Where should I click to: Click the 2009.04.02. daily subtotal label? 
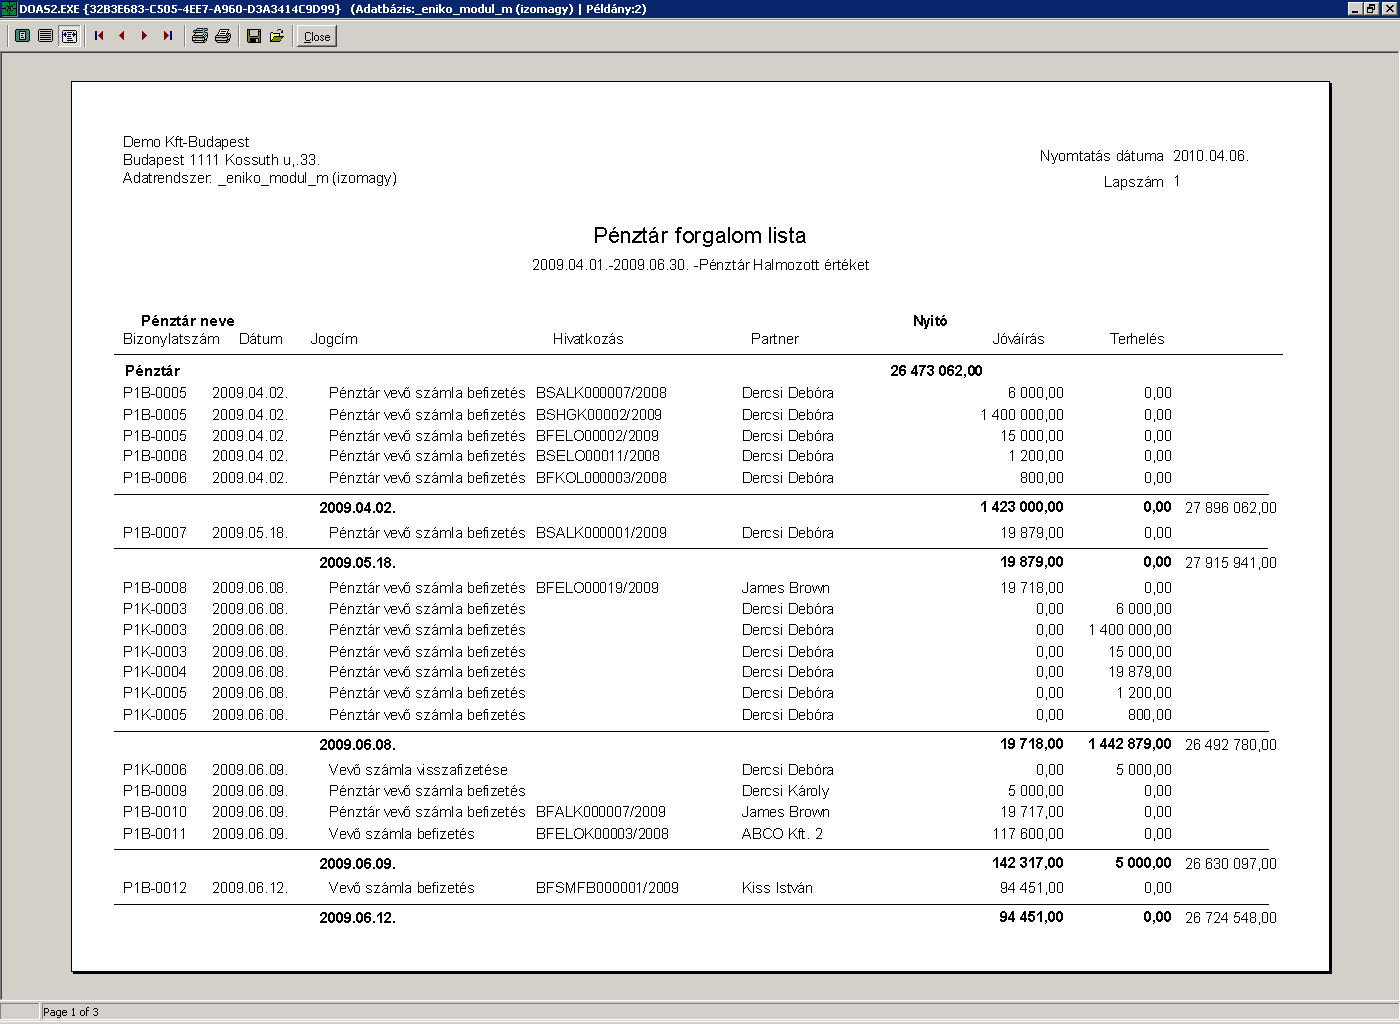click(x=357, y=508)
